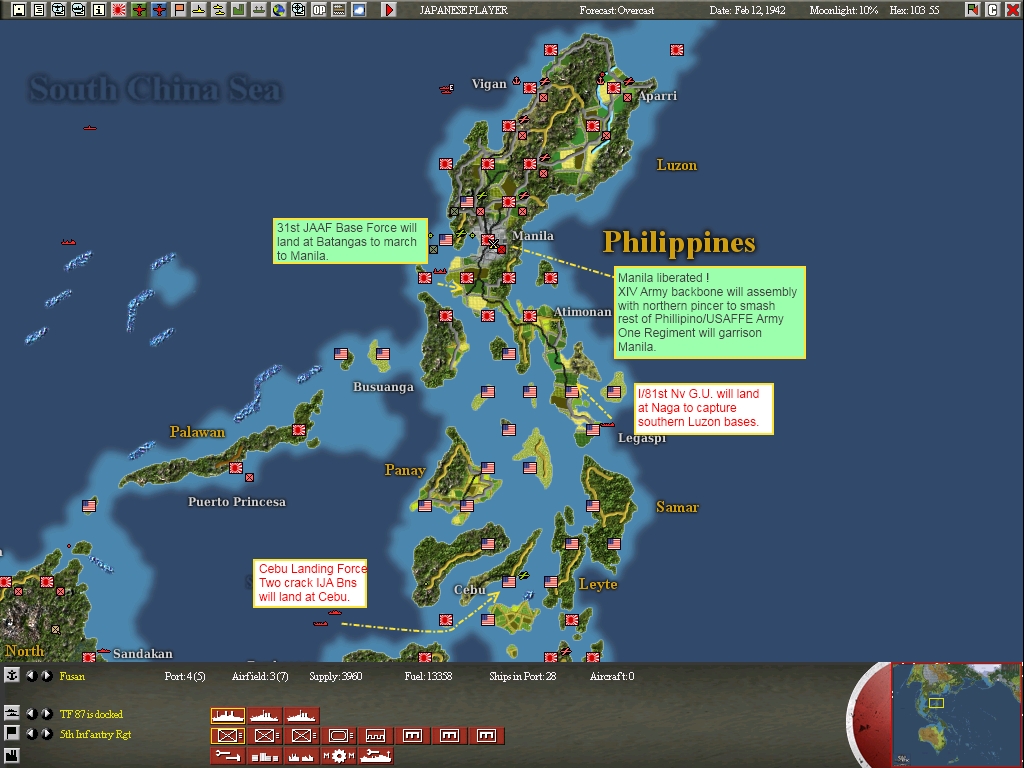Click the gear settings icon in the unit row
The height and width of the screenshot is (768, 1024).
coord(339,755)
